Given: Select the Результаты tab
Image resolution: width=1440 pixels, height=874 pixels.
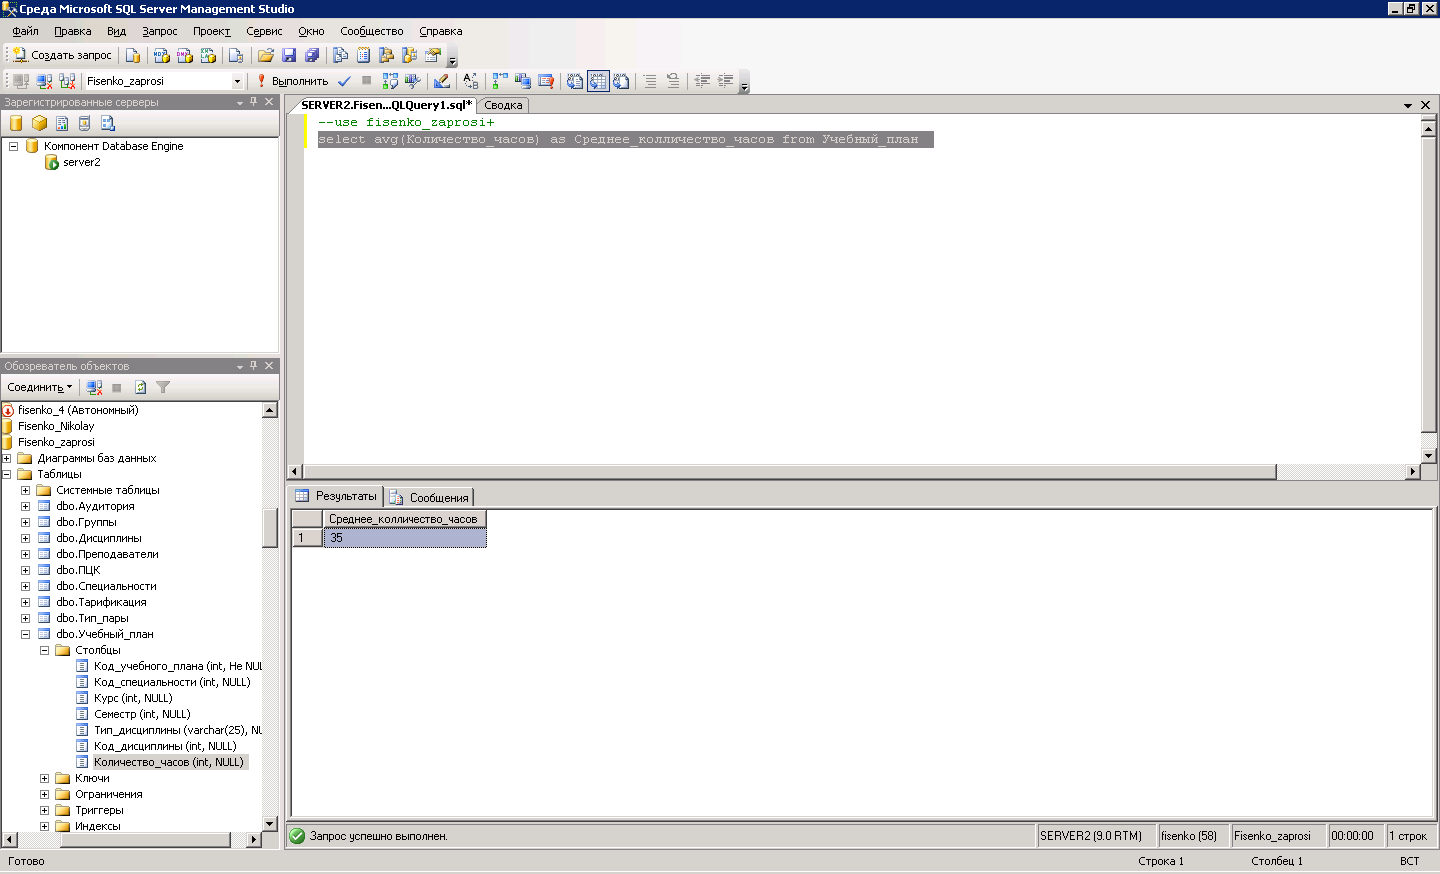Looking at the screenshot, I should pyautogui.click(x=337, y=496).
